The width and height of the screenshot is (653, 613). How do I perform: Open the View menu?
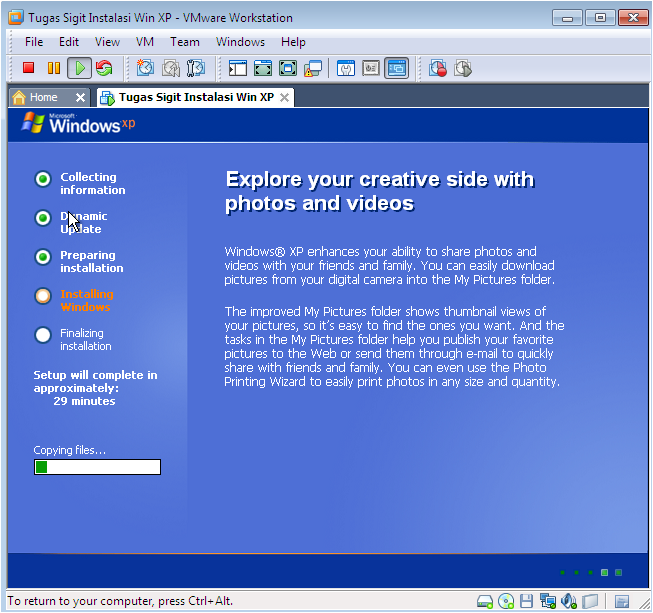107,42
